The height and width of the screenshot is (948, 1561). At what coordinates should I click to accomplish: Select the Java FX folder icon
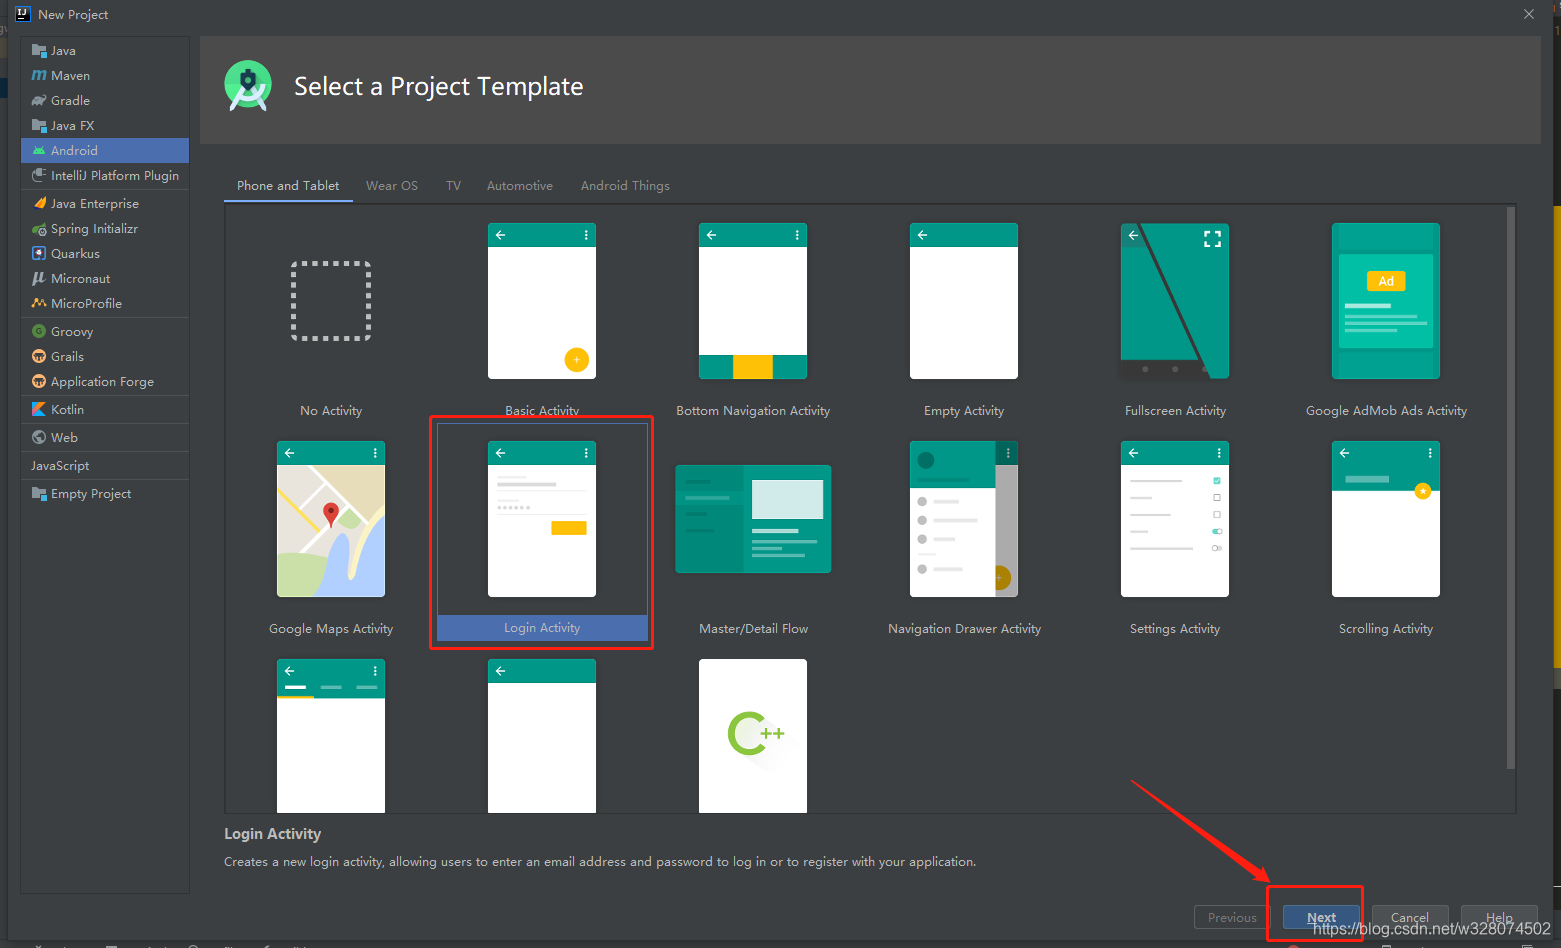click(39, 126)
